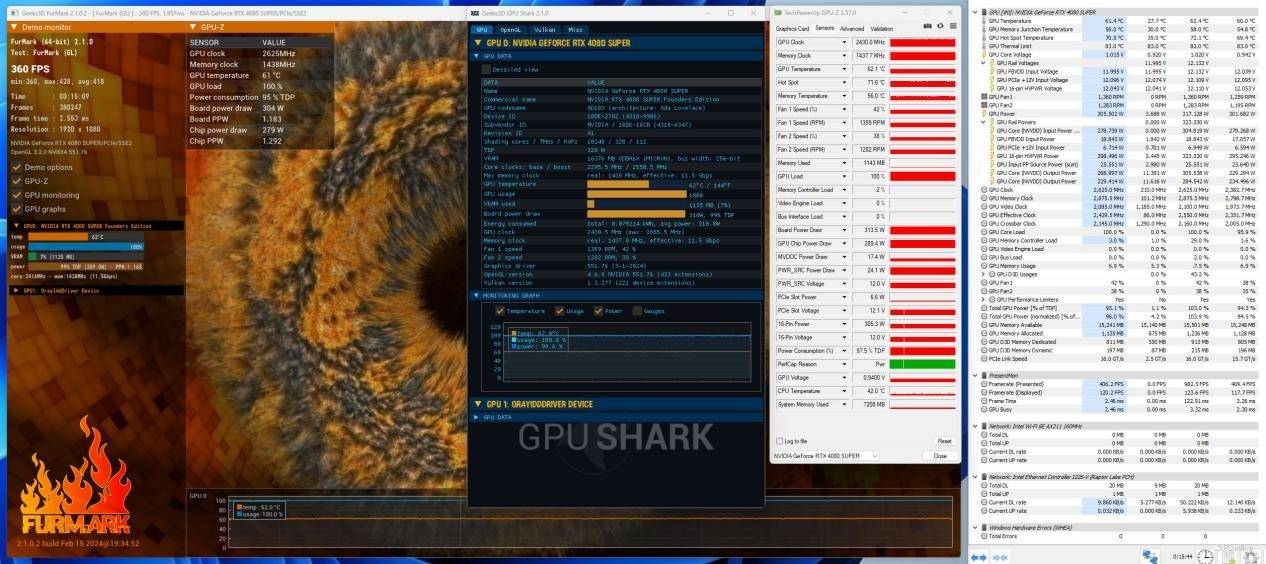The height and width of the screenshot is (564, 1266).
Task: Click GPU-Z refresh icon
Action: [940, 27]
